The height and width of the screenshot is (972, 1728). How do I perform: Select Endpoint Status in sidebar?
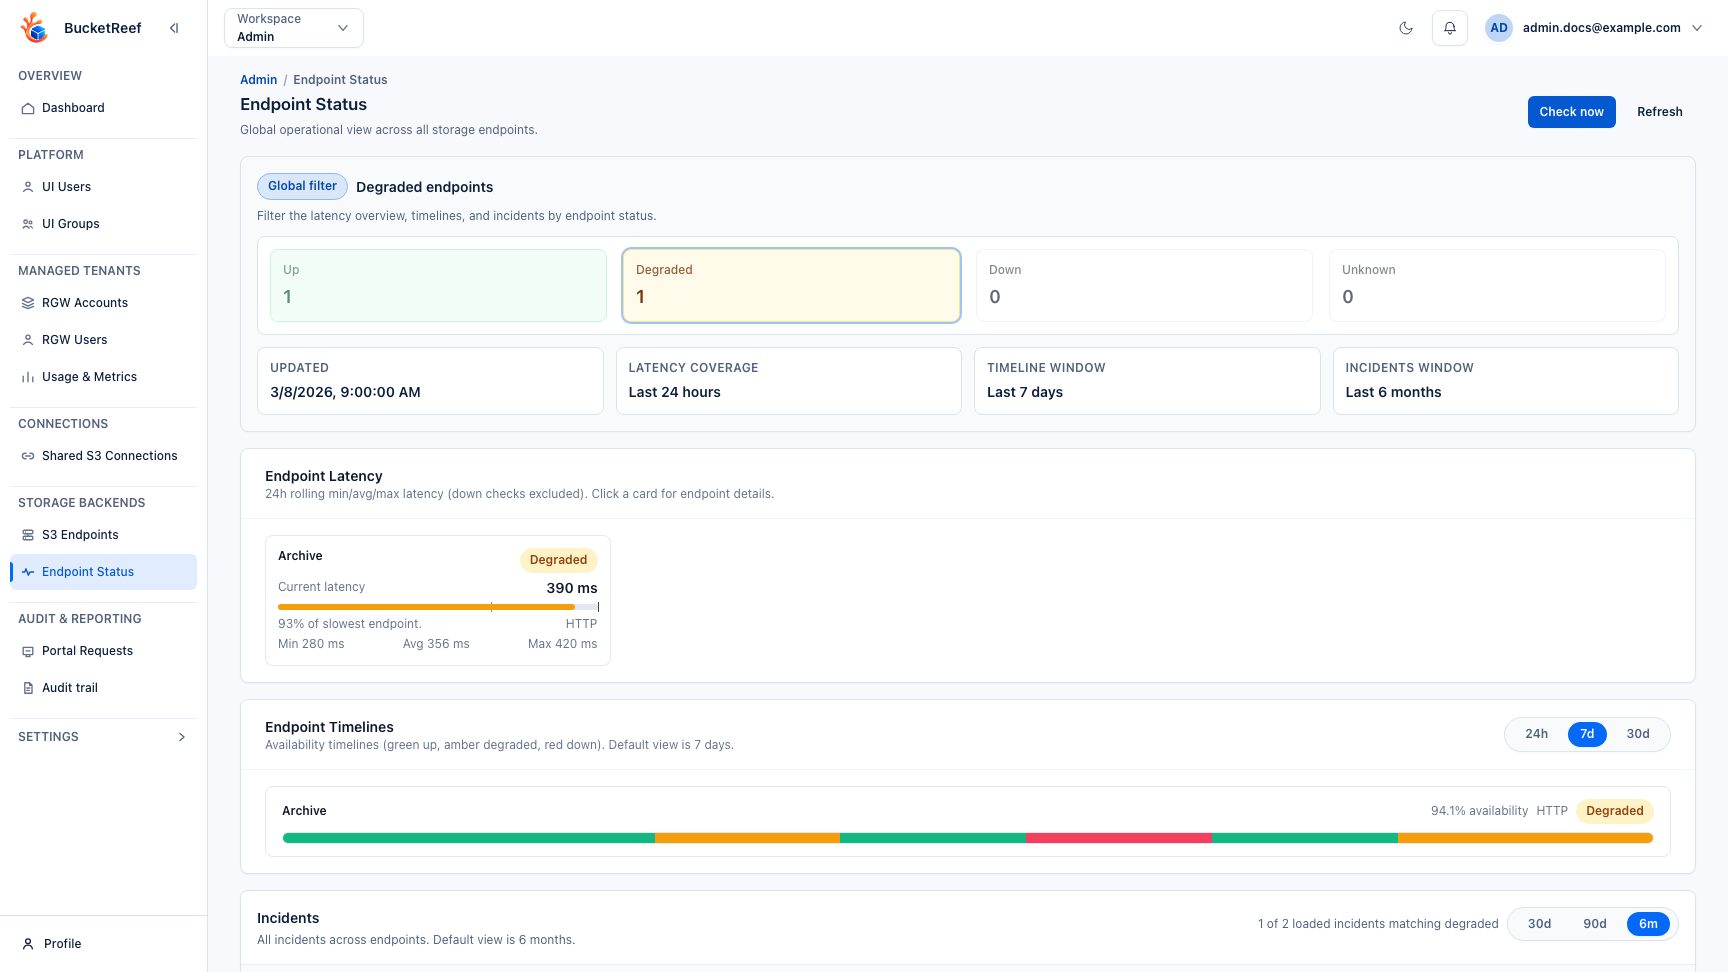(x=103, y=572)
